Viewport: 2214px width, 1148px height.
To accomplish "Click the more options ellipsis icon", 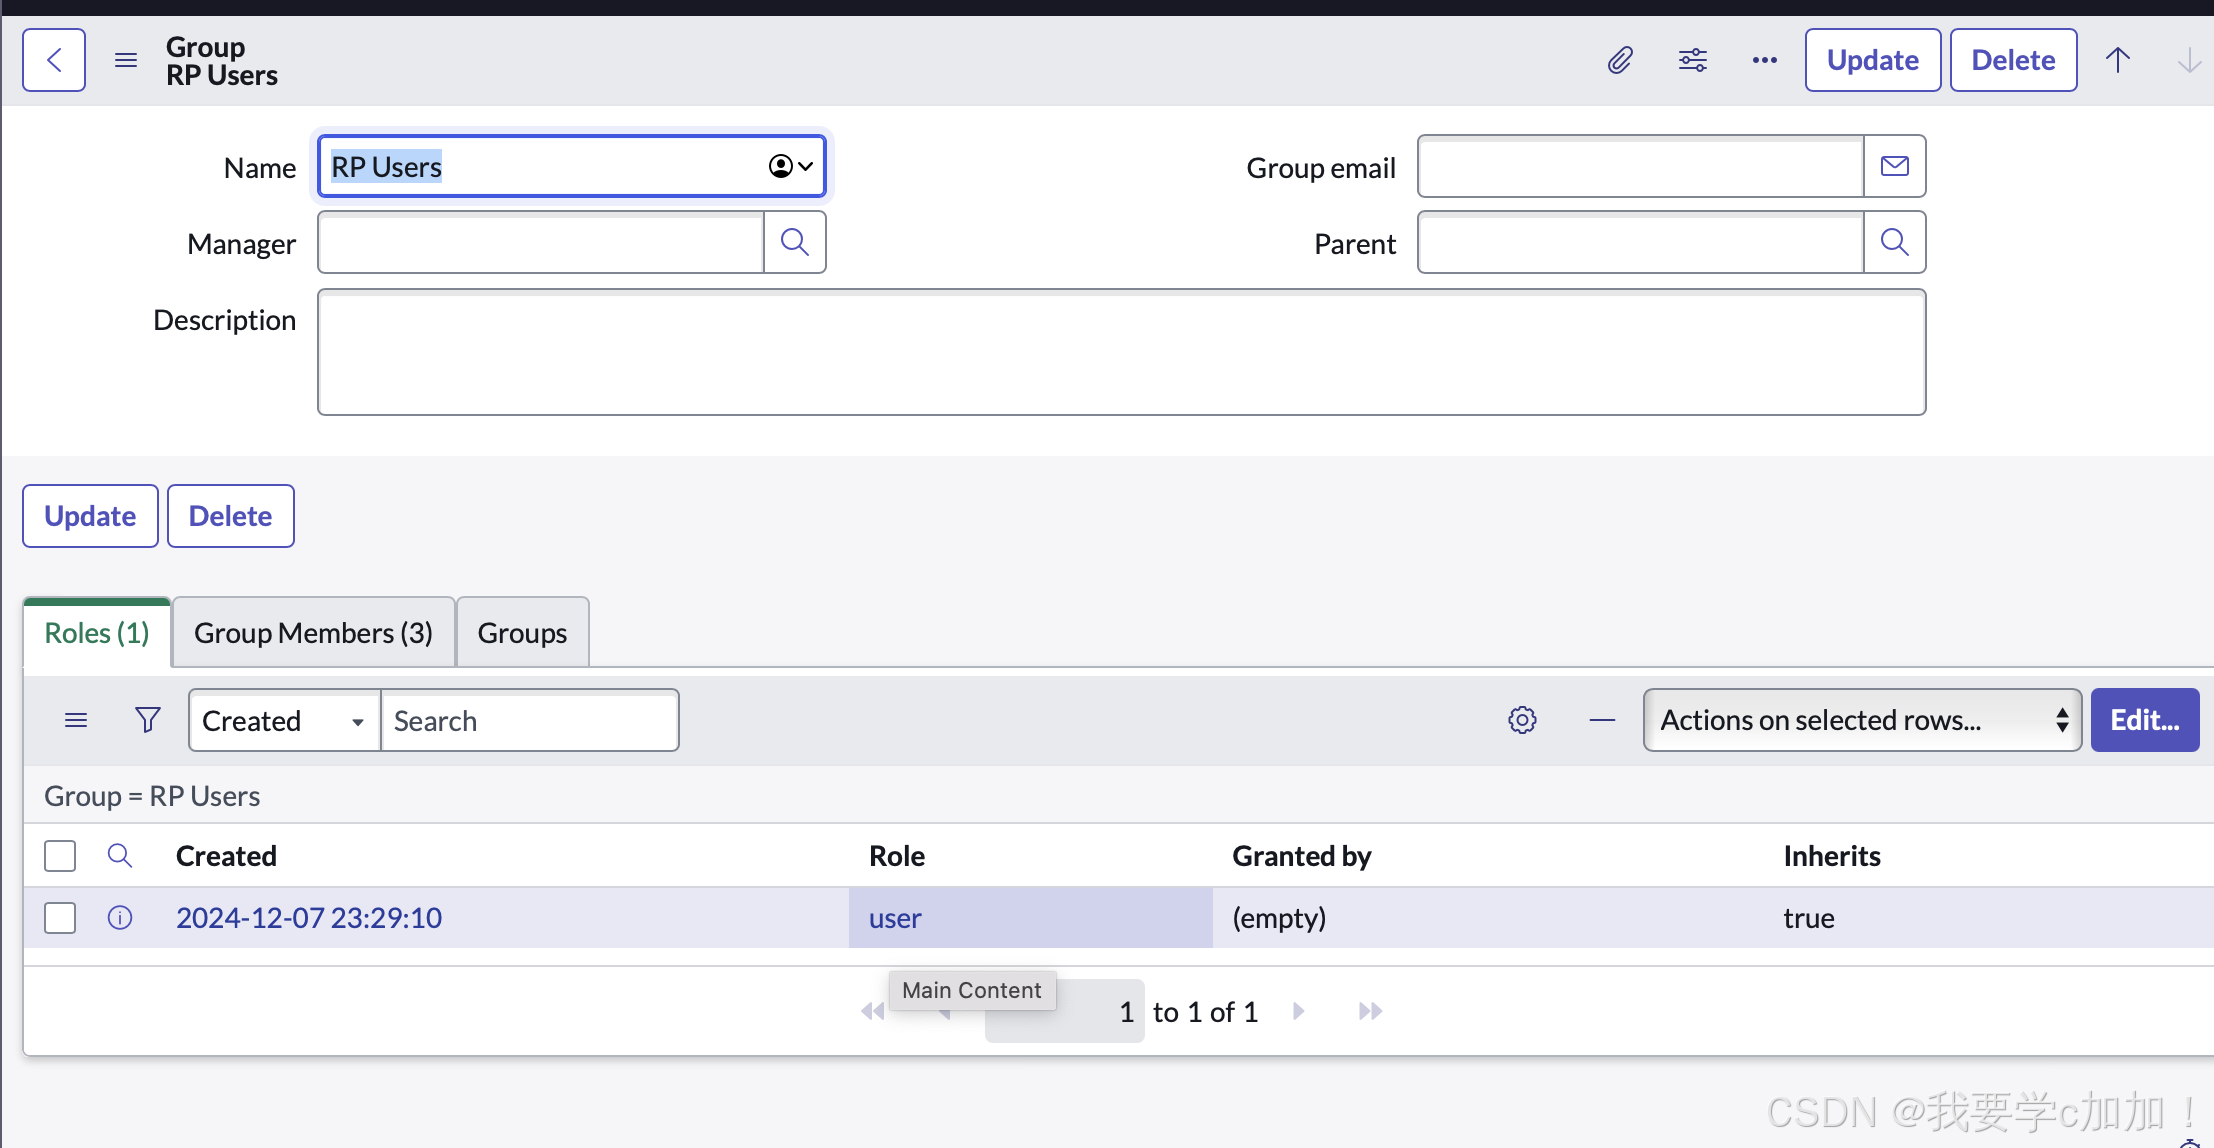I will [x=1764, y=60].
